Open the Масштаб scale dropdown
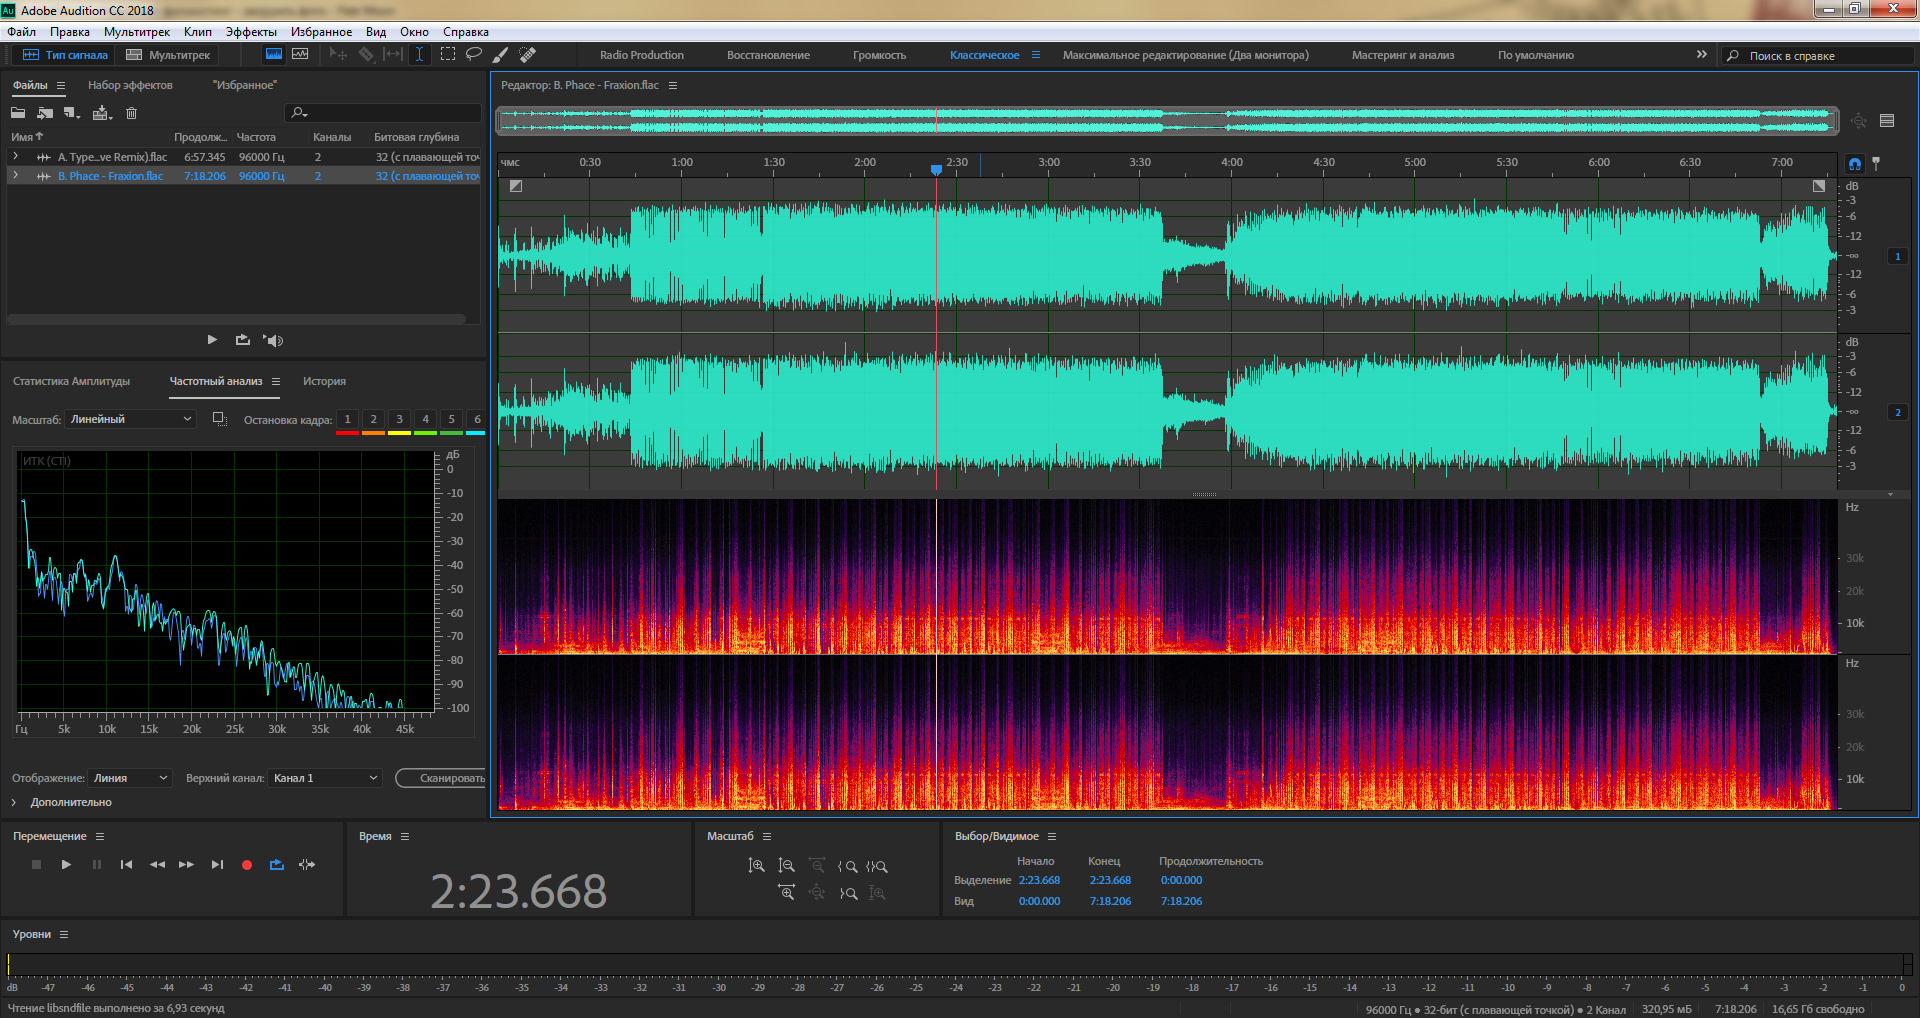The height and width of the screenshot is (1018, 1920). [x=131, y=419]
